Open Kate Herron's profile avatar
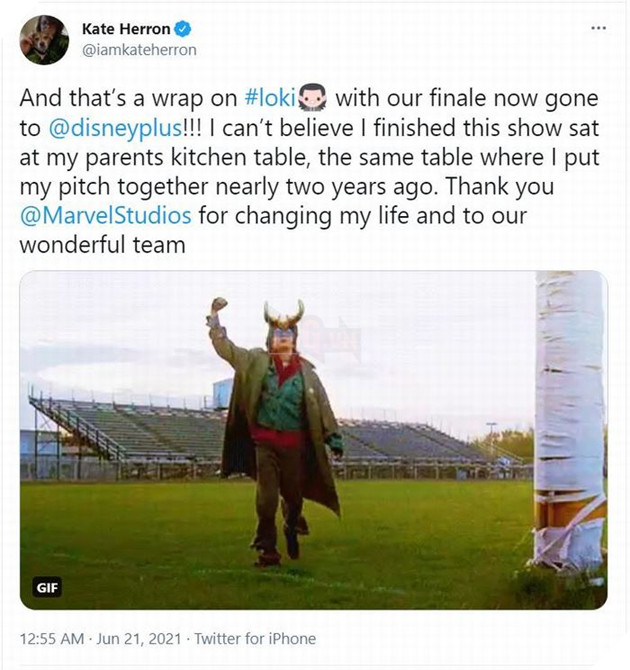 44,39
